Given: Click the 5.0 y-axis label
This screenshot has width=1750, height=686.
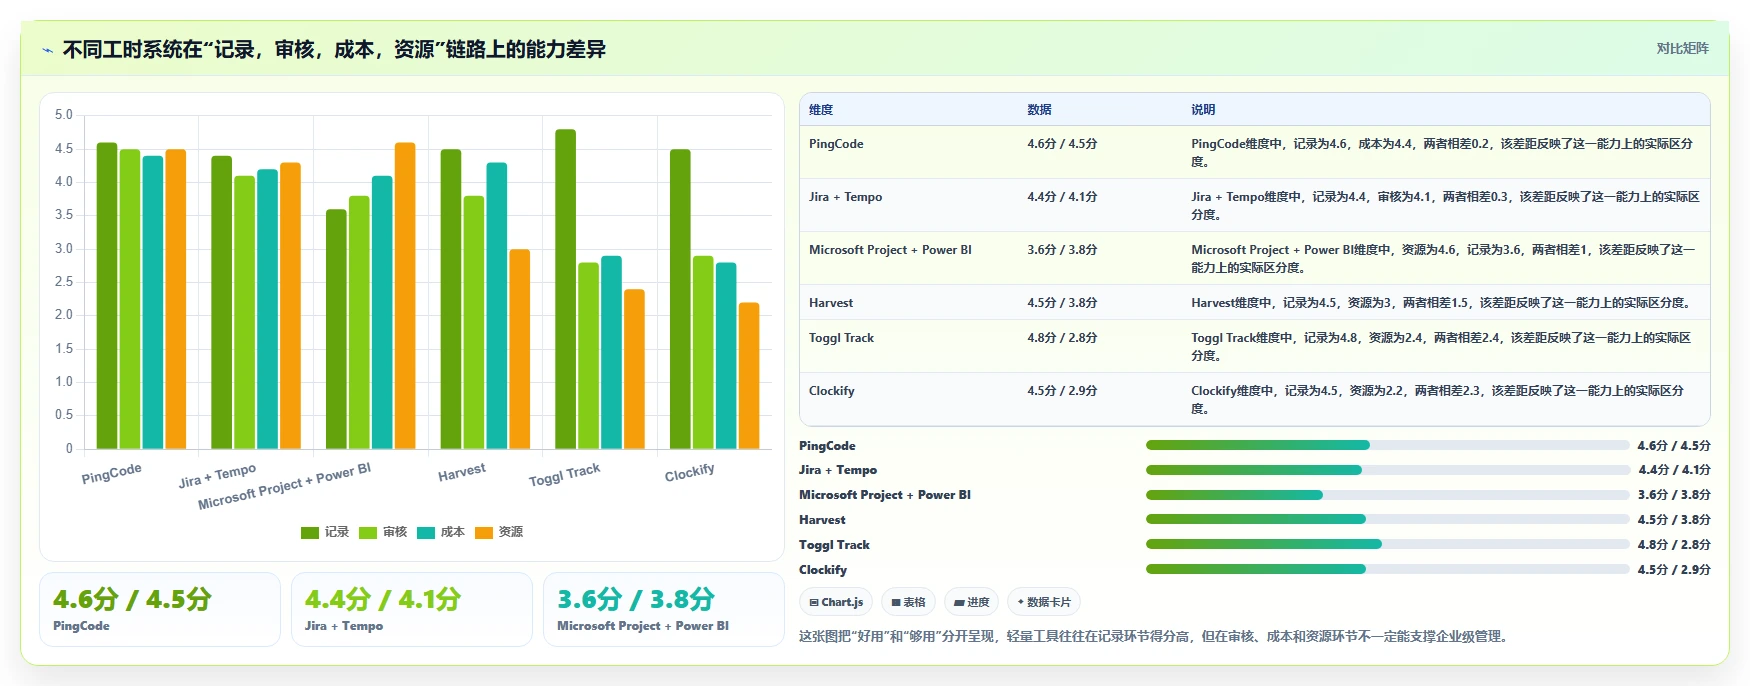Looking at the screenshot, I should point(64,115).
